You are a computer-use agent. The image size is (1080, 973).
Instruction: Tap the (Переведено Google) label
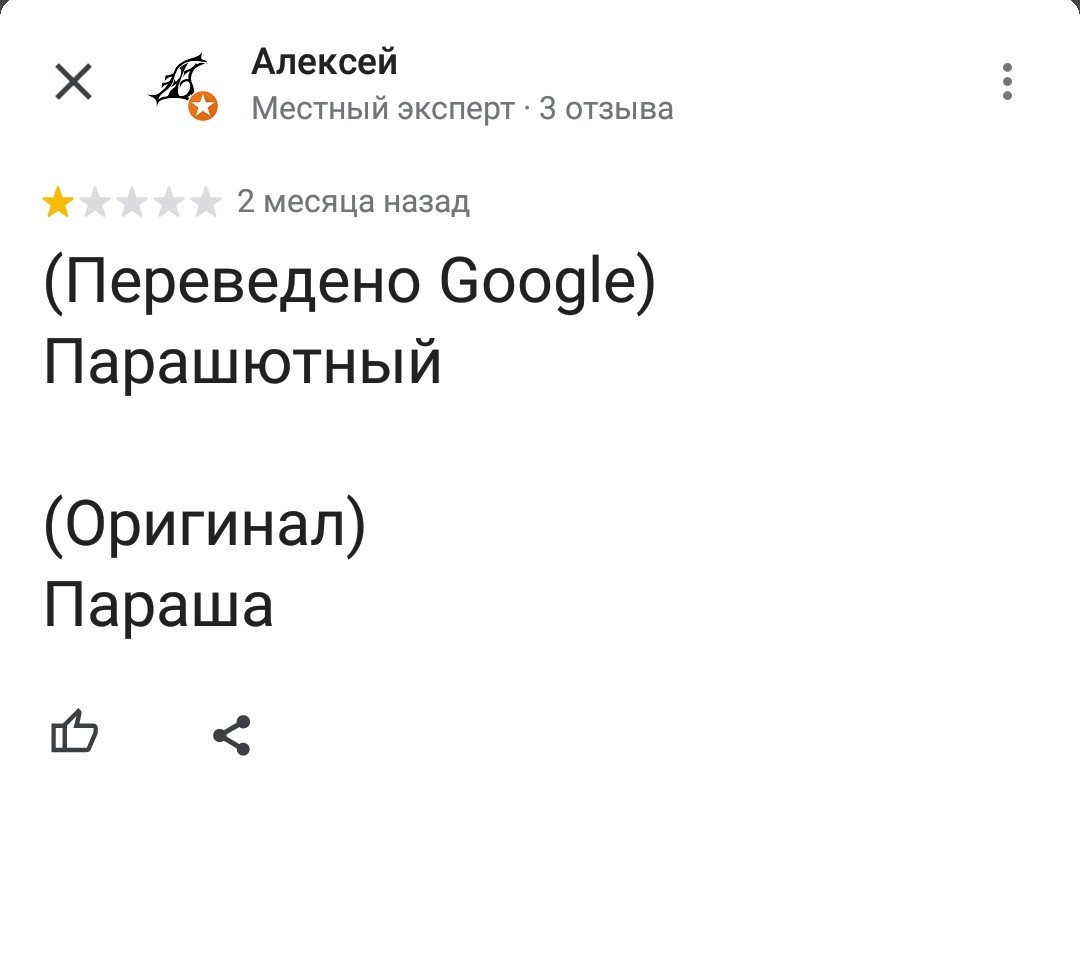click(349, 282)
